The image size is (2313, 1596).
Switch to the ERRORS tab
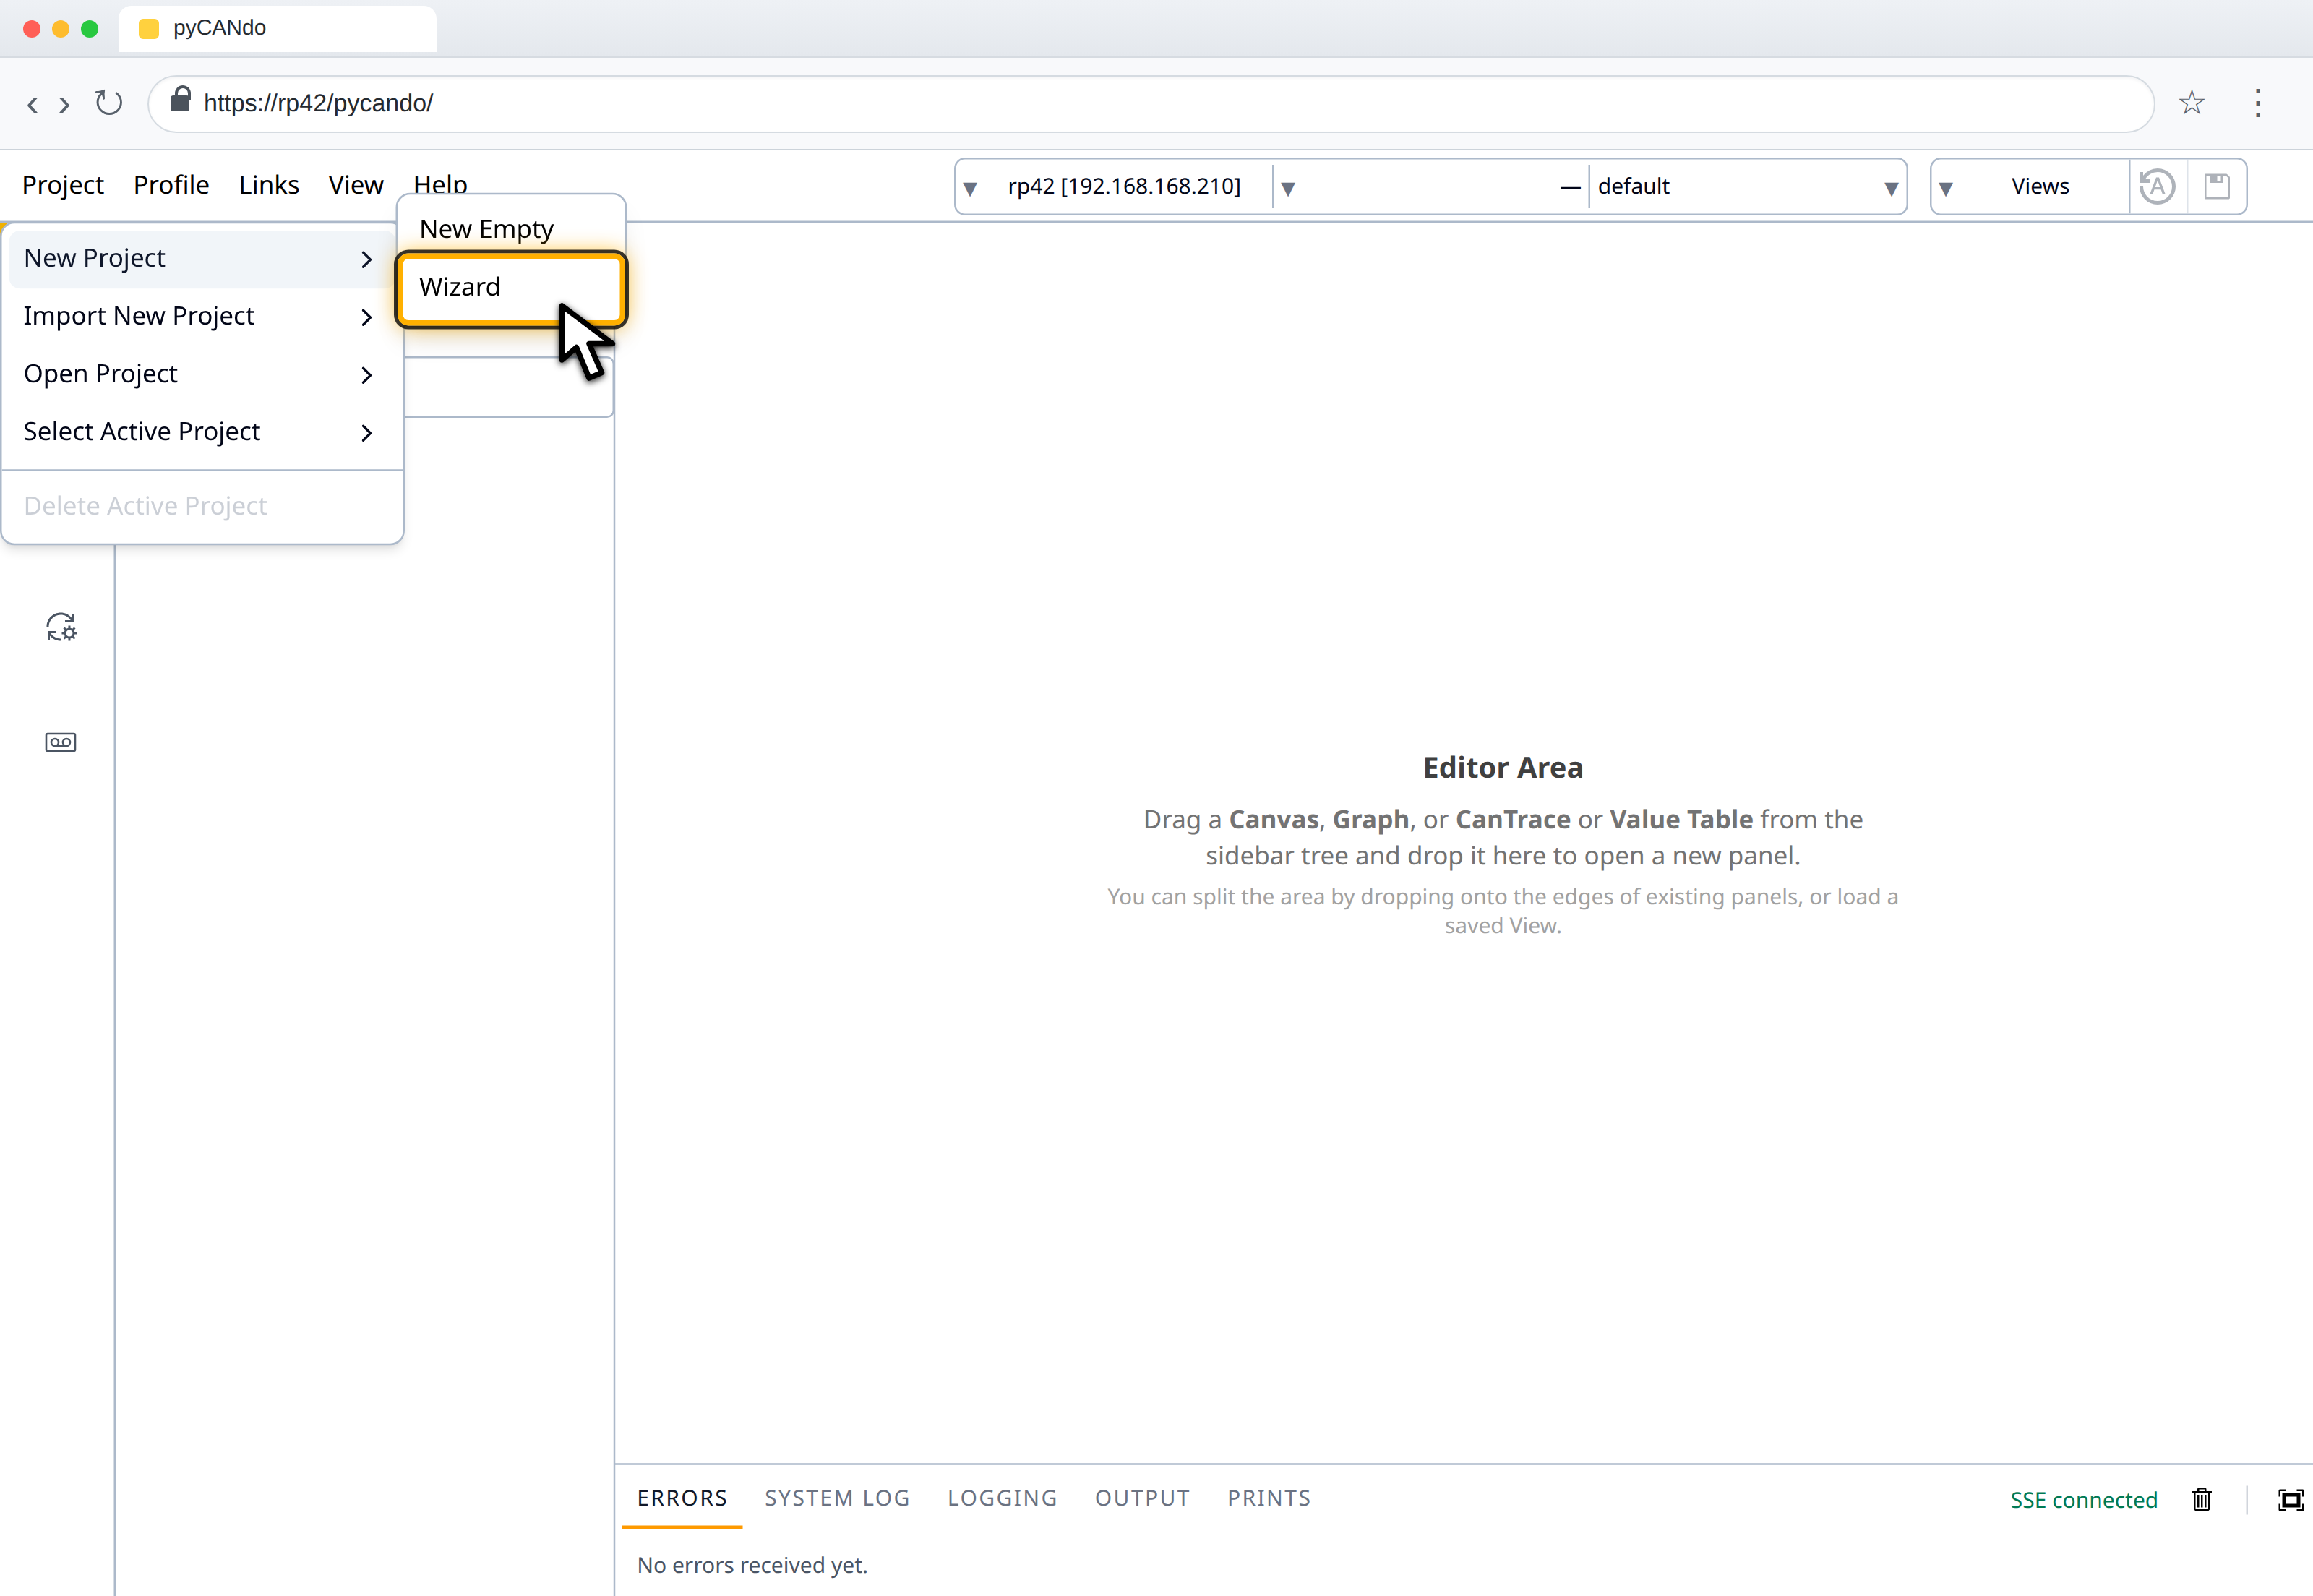click(682, 1498)
